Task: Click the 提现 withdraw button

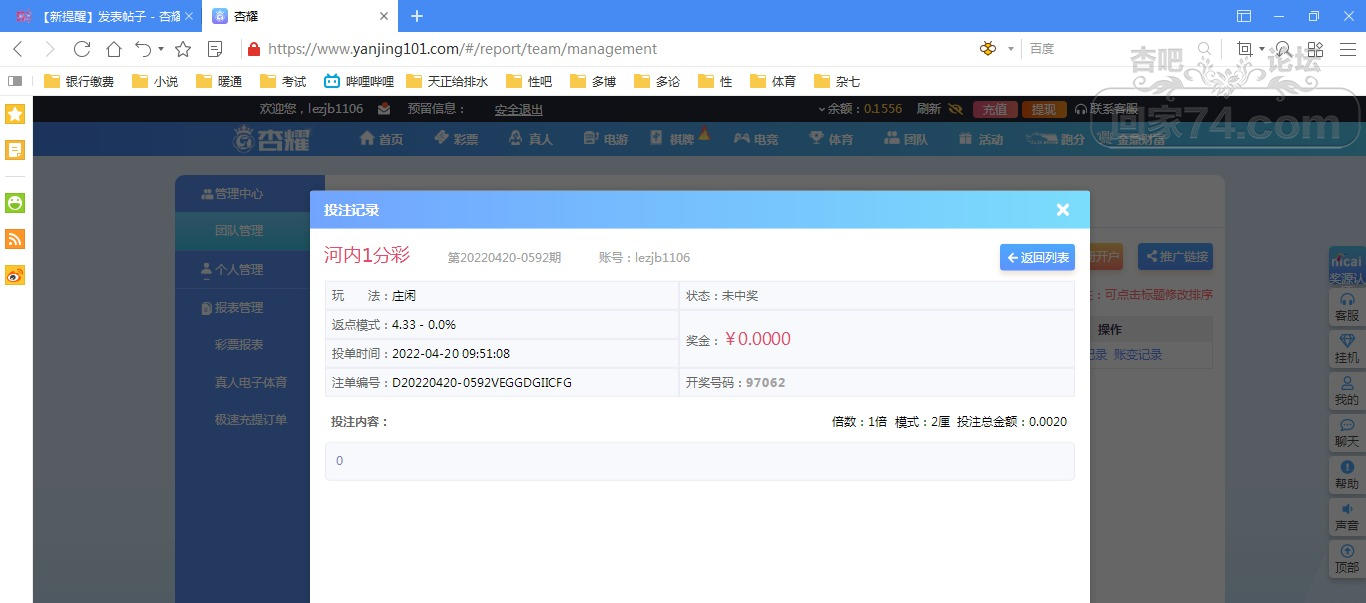Action: (x=1044, y=109)
